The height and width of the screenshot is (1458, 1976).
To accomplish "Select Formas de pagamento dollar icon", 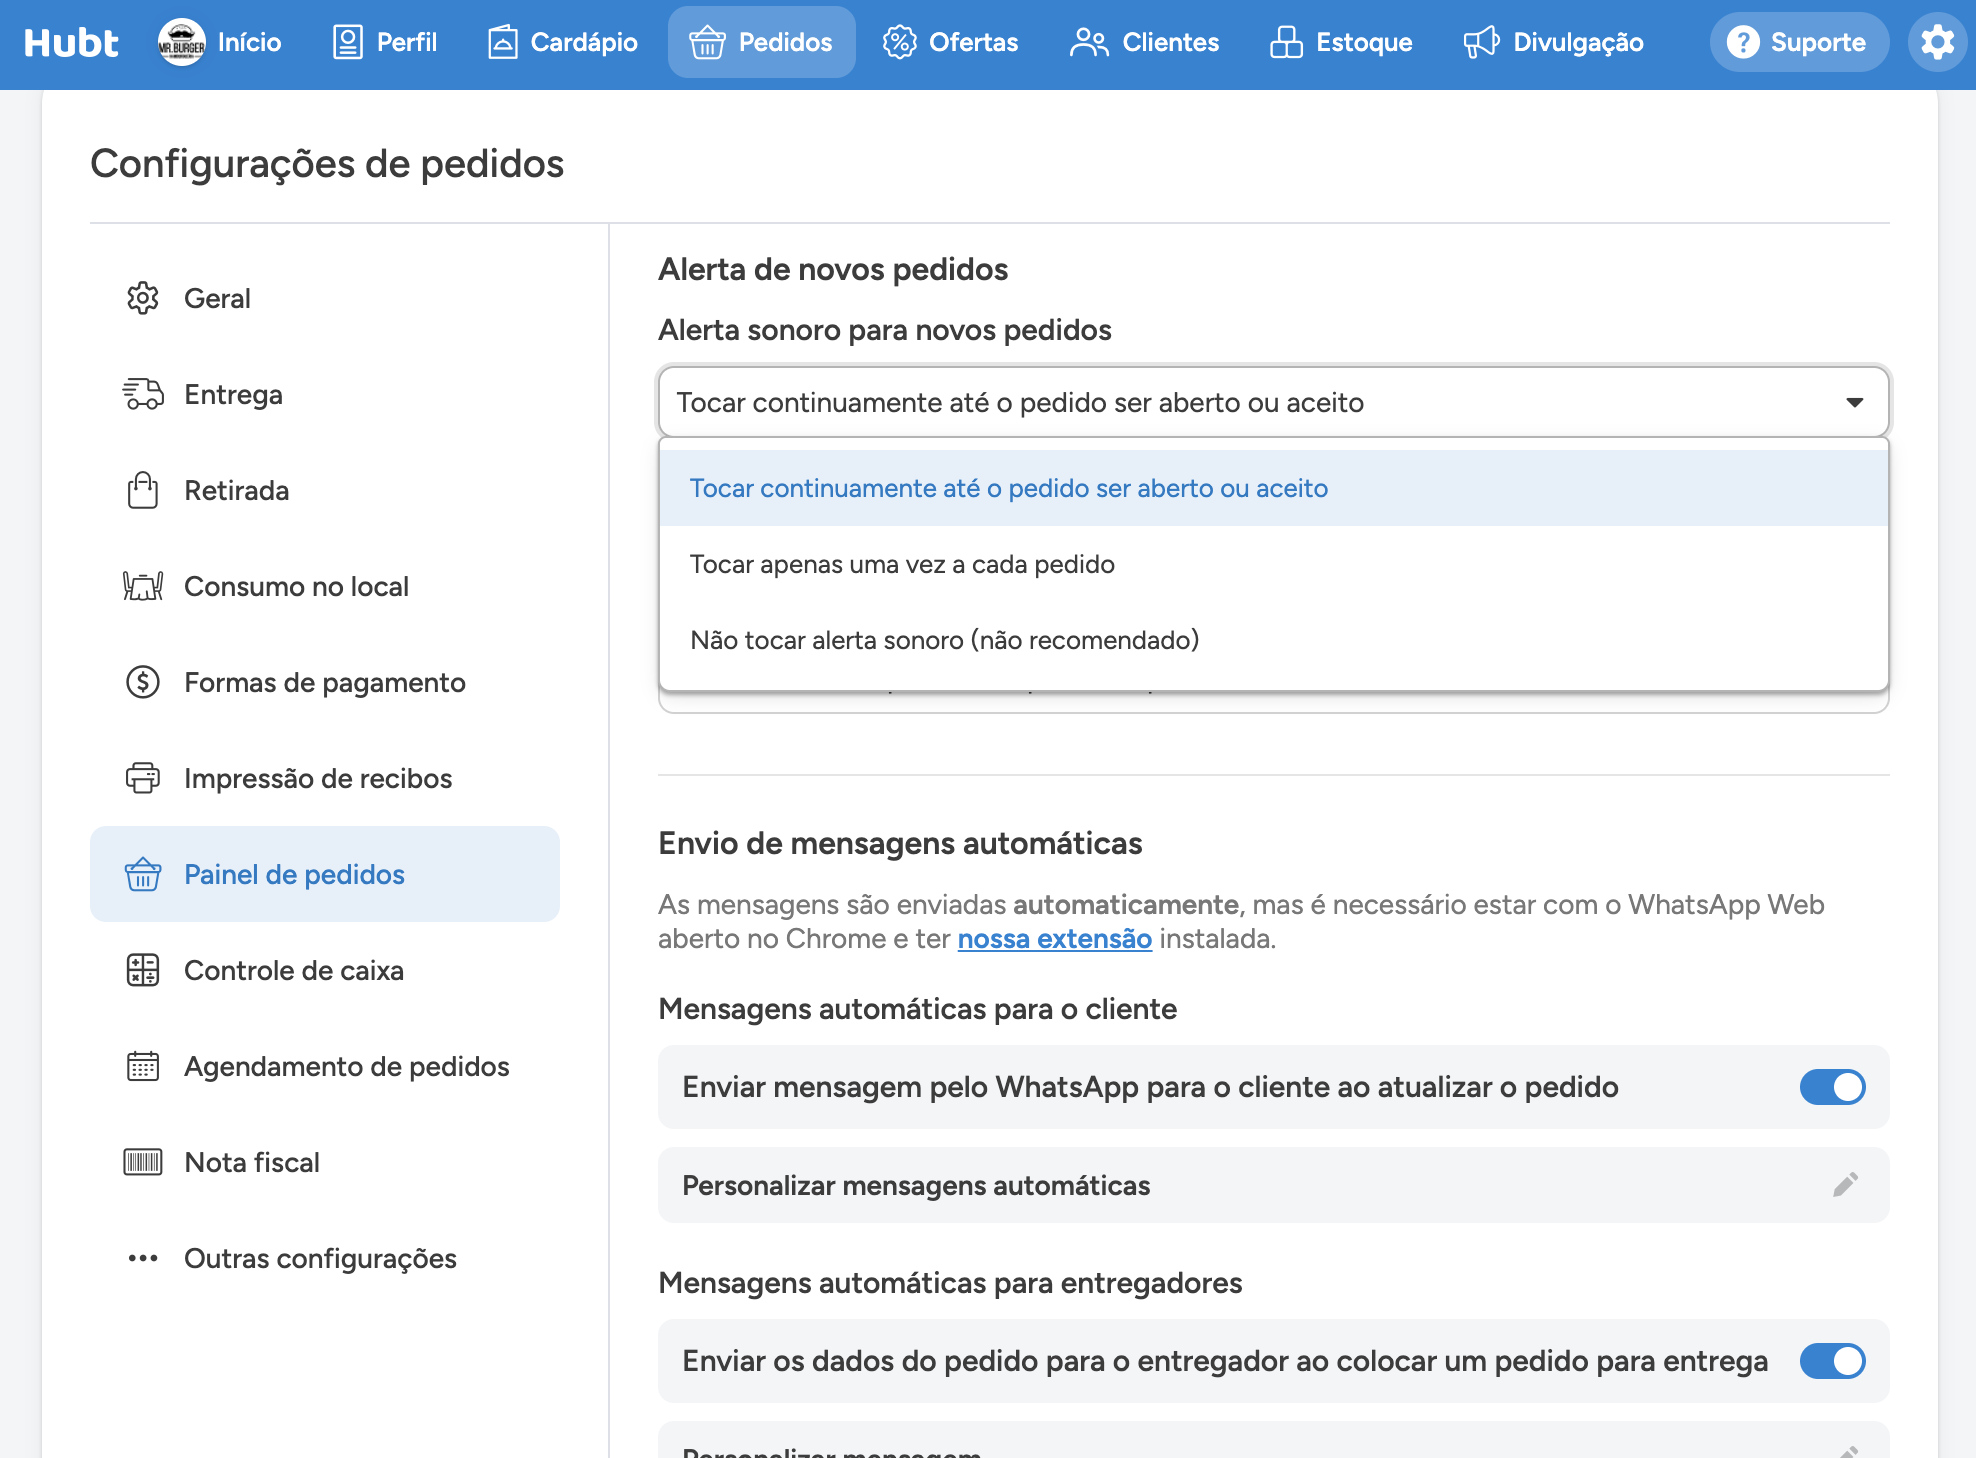I will point(143,682).
